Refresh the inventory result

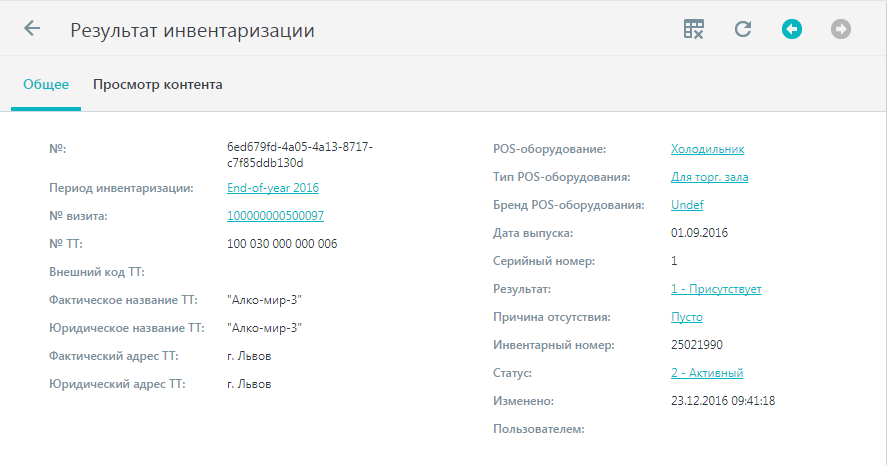[743, 29]
